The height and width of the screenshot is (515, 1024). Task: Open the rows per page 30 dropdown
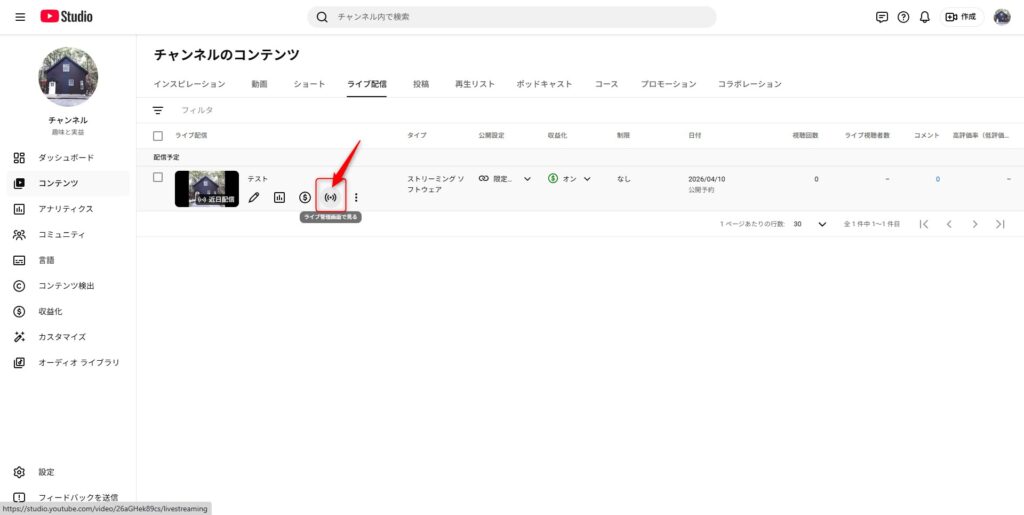coord(810,224)
